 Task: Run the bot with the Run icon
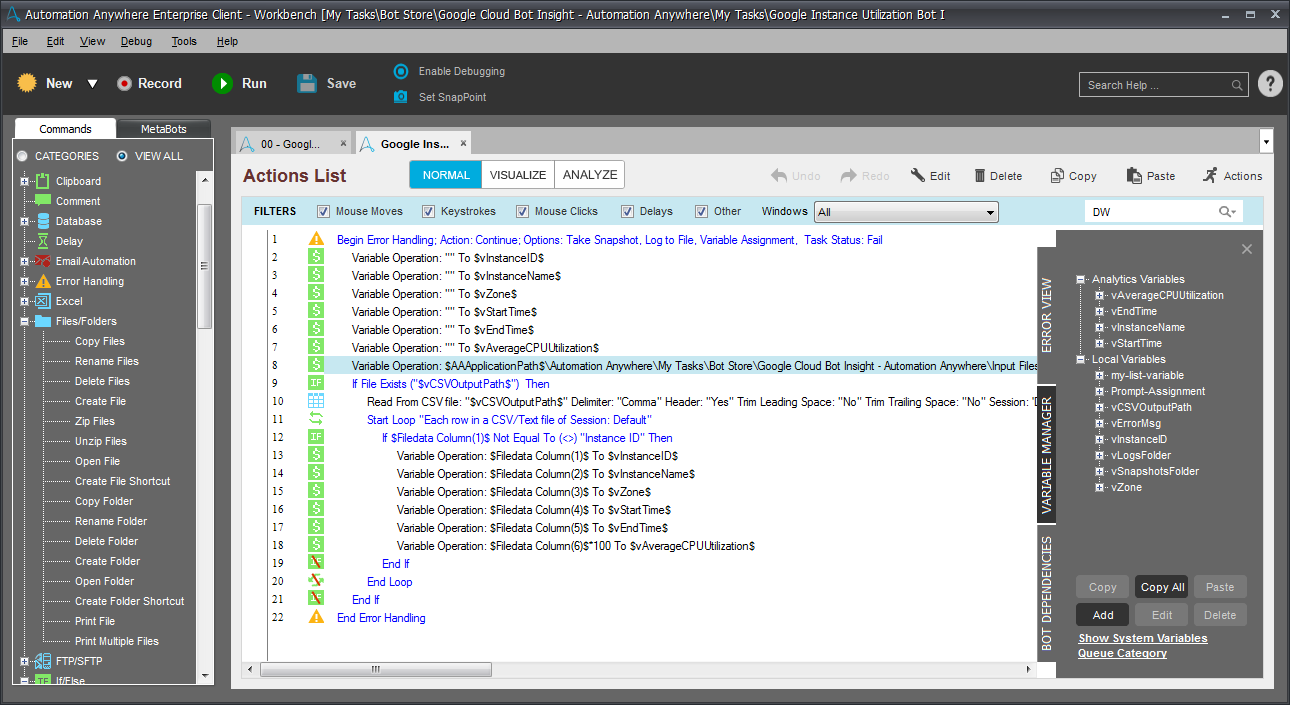pos(222,84)
